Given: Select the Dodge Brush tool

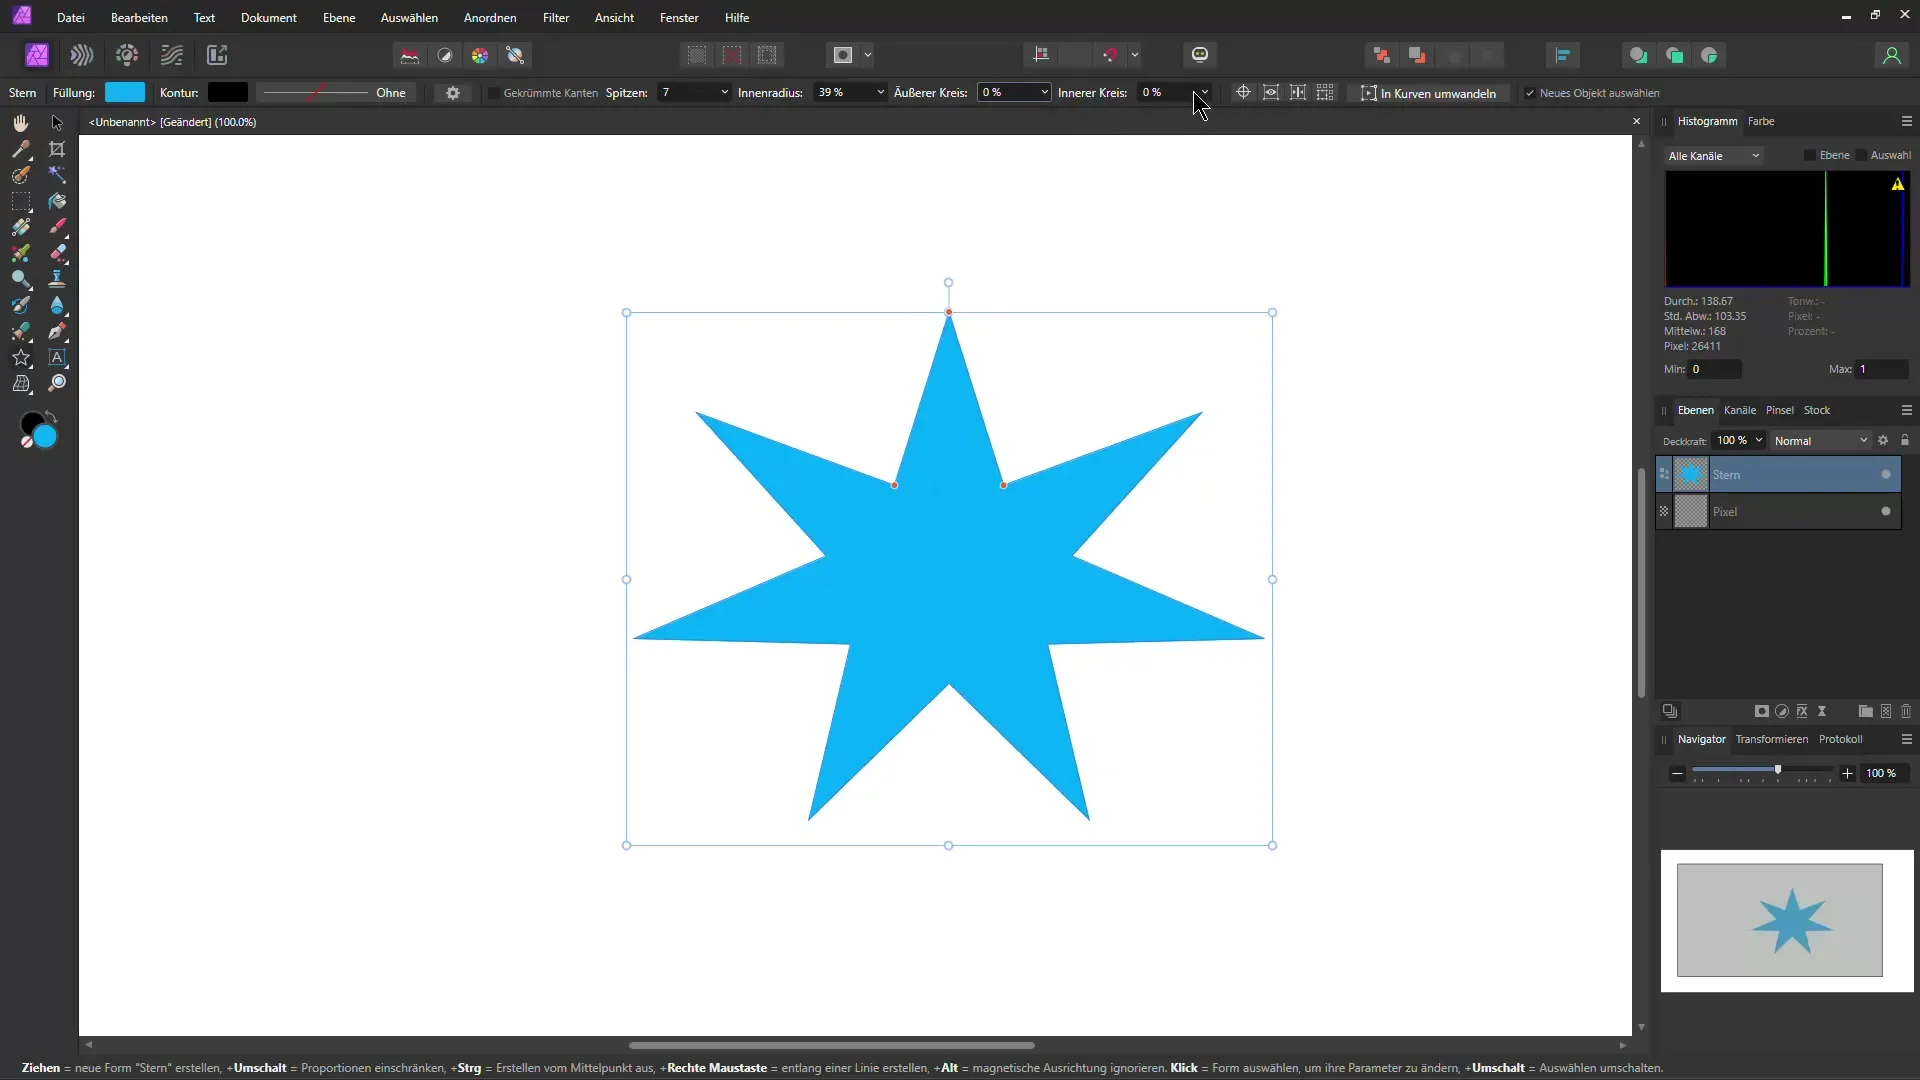Looking at the screenshot, I should [21, 279].
